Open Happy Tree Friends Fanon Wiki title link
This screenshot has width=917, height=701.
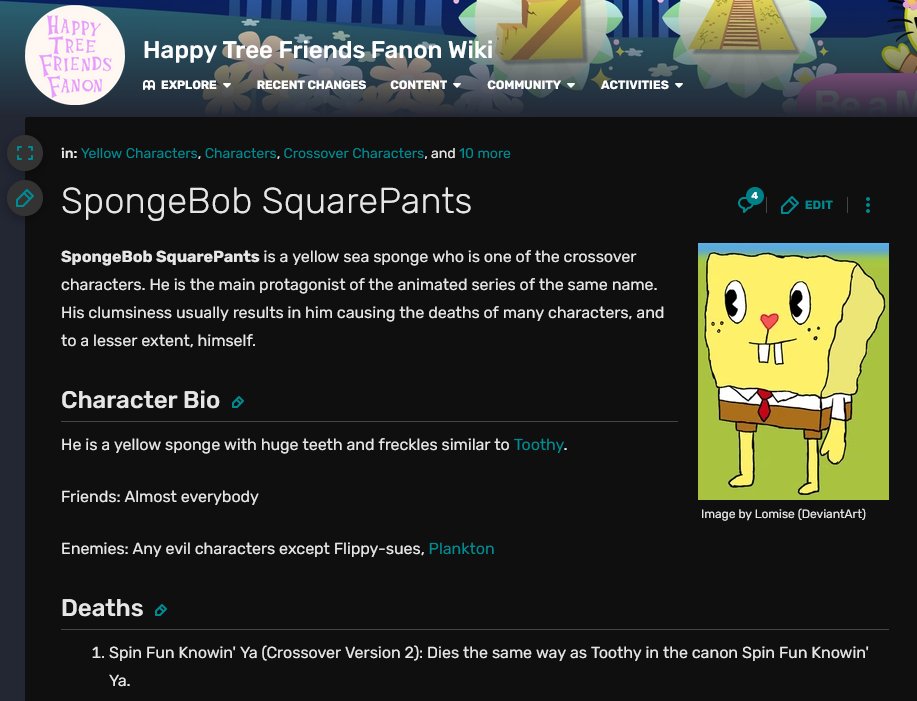(318, 50)
